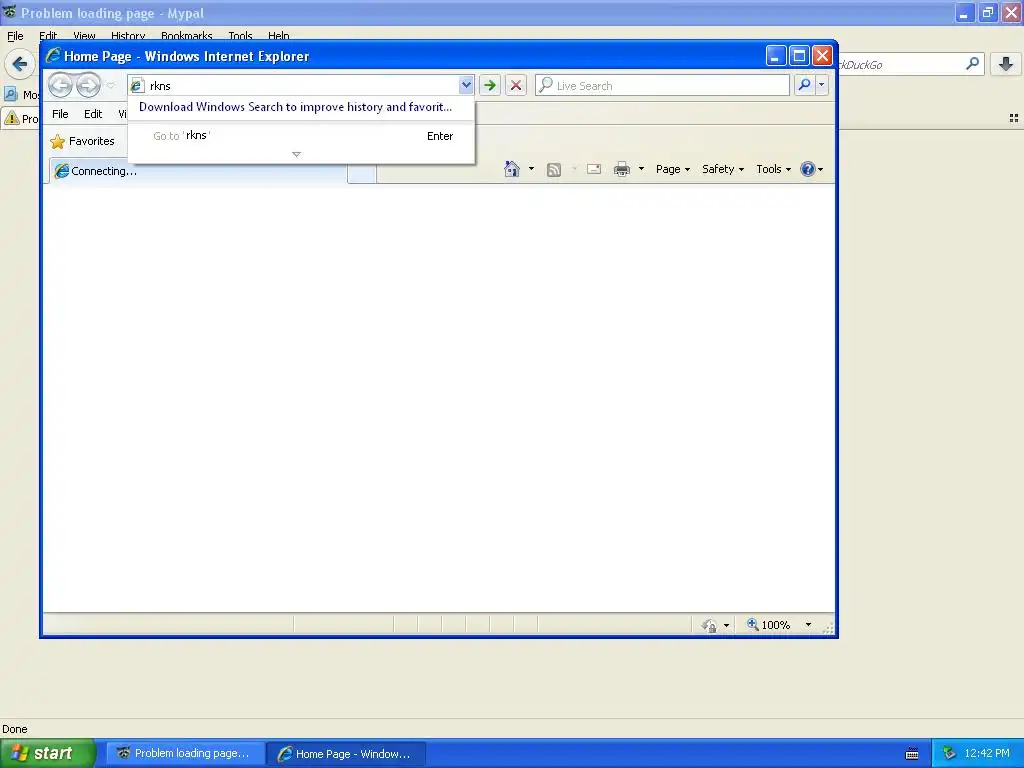Open a new tab in Internet Explorer

pyautogui.click(x=361, y=174)
